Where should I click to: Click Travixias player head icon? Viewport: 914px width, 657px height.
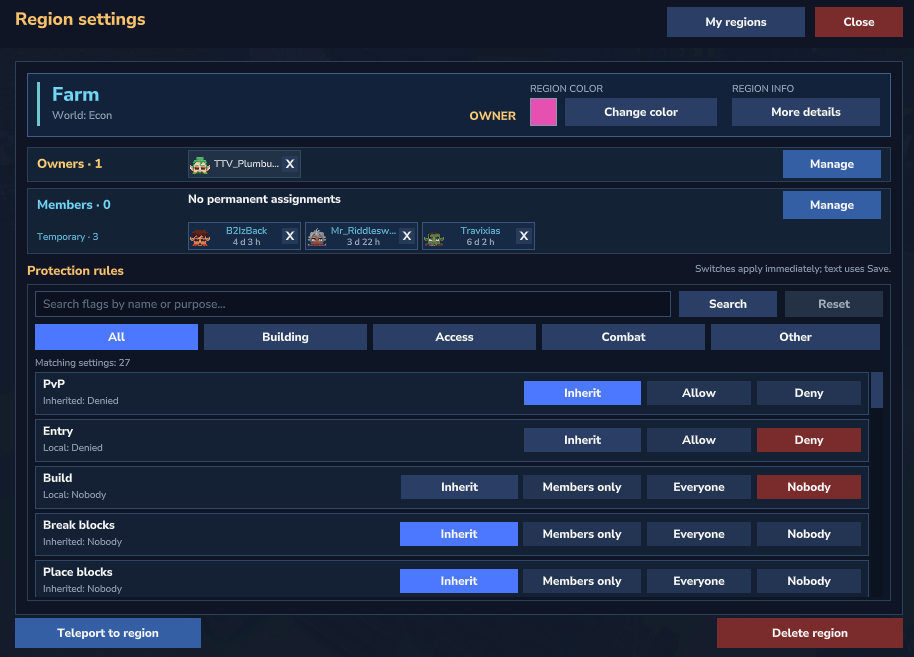[x=434, y=237]
